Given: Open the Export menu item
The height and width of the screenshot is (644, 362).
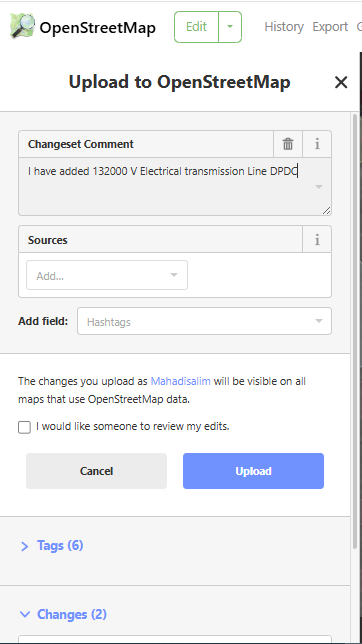Looking at the screenshot, I should tap(330, 27).
